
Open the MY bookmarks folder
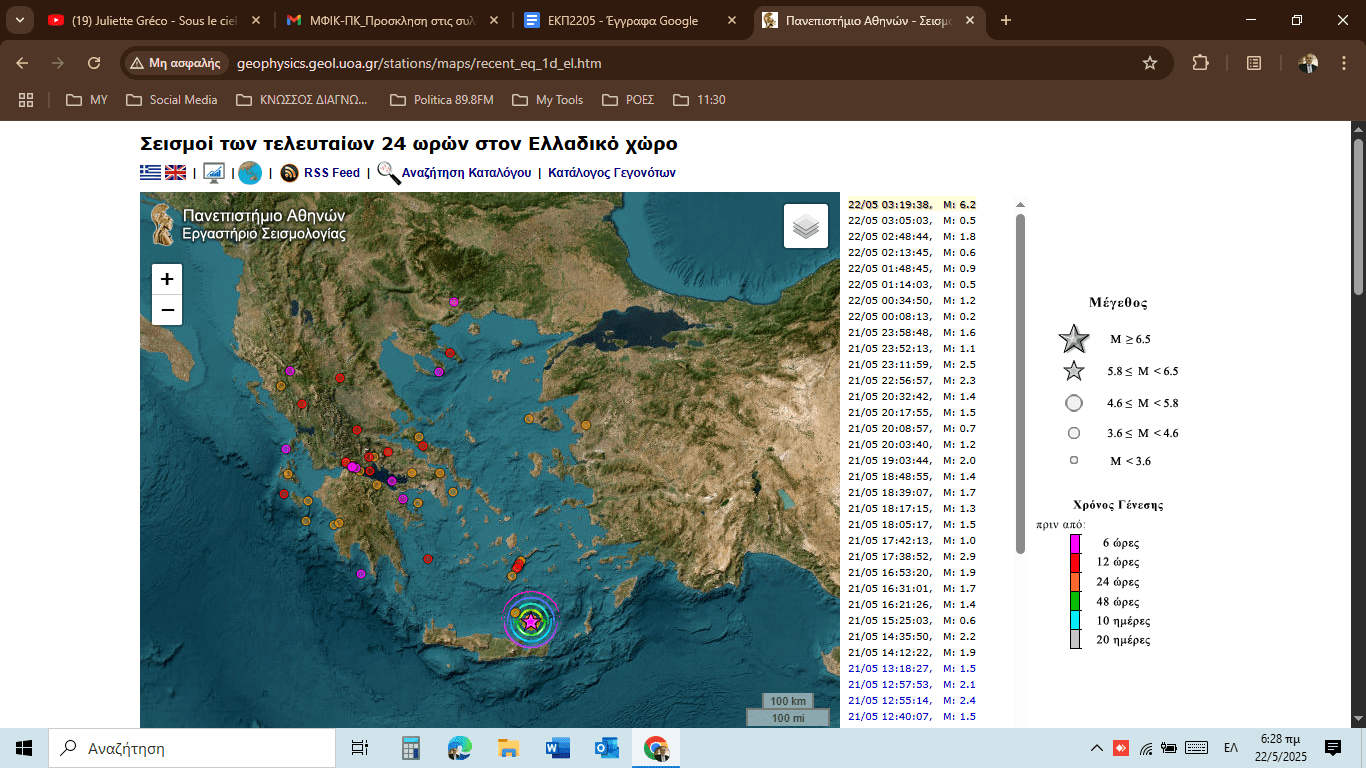(87, 100)
